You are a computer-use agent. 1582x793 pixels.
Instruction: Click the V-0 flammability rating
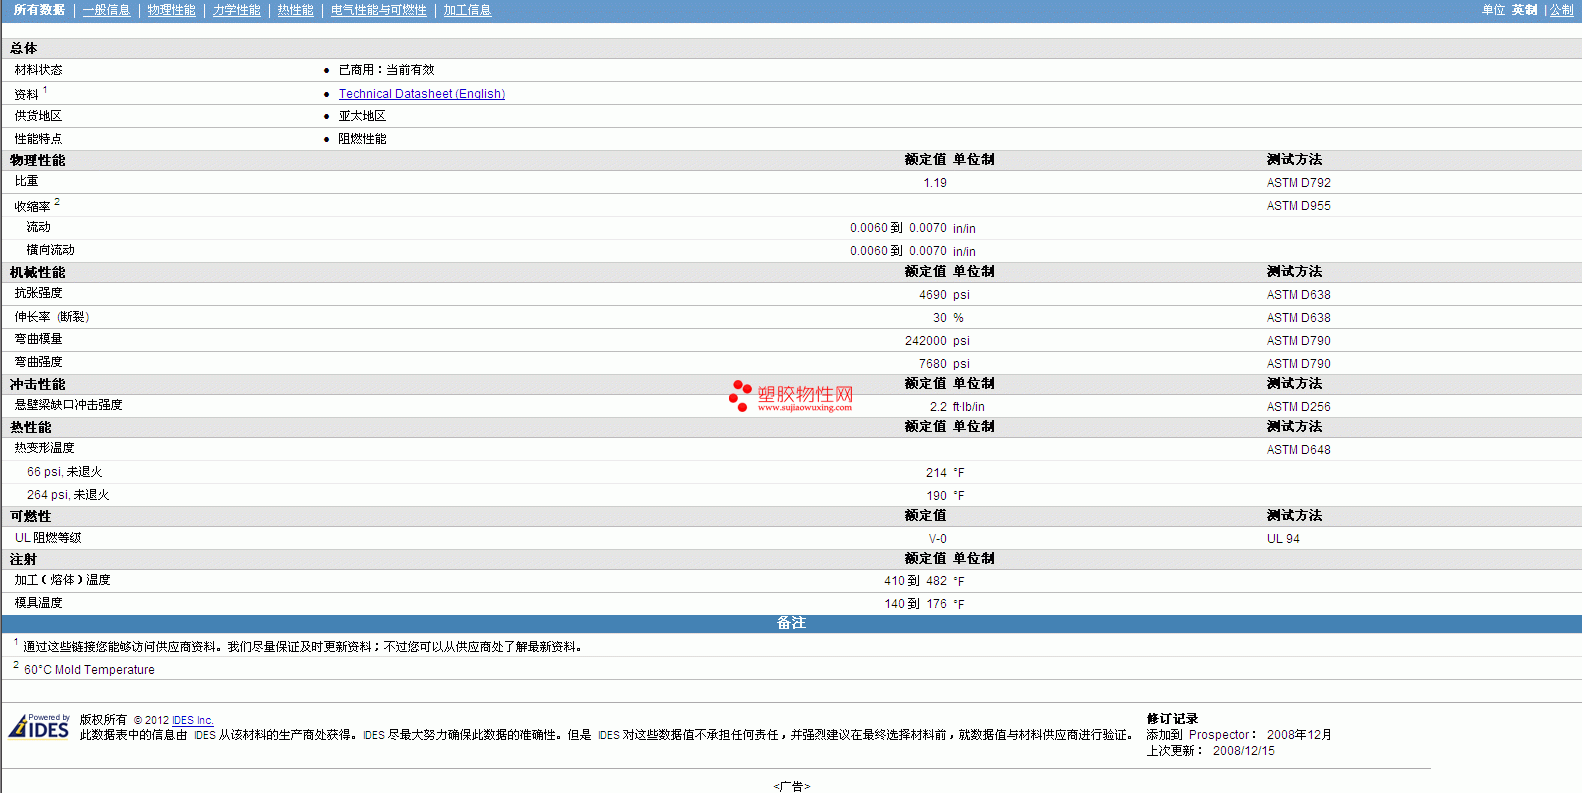937,539
